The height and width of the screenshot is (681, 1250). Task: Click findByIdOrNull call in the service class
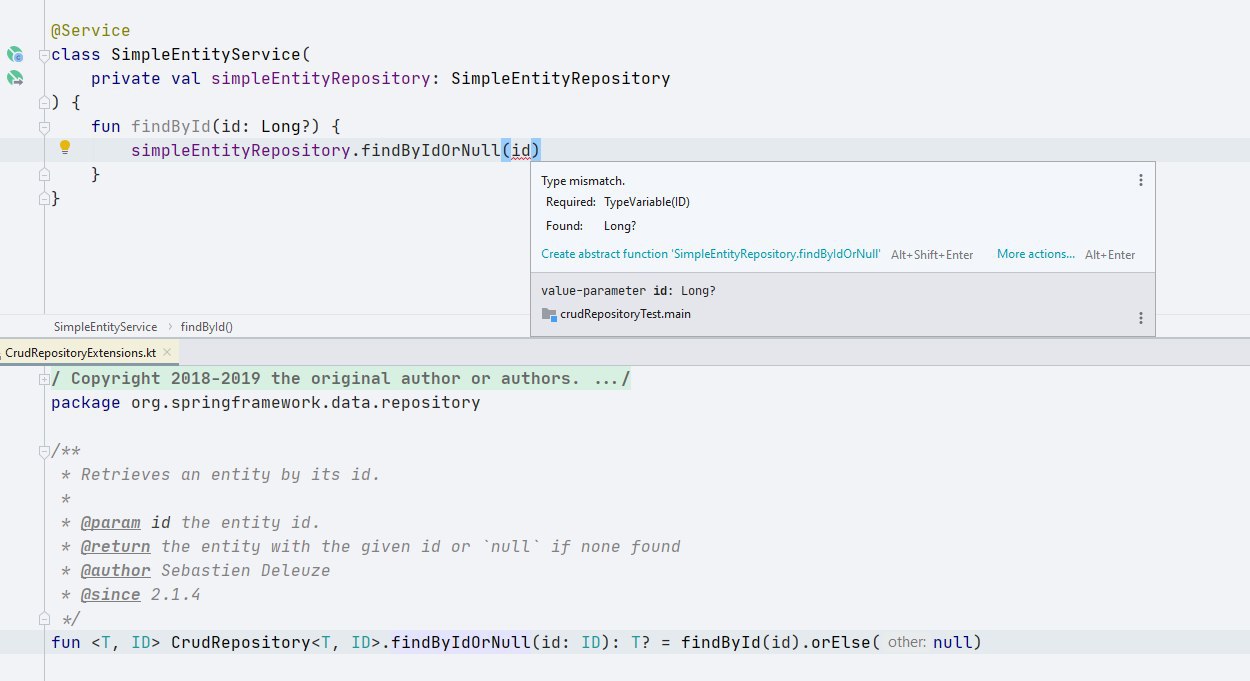(x=431, y=151)
